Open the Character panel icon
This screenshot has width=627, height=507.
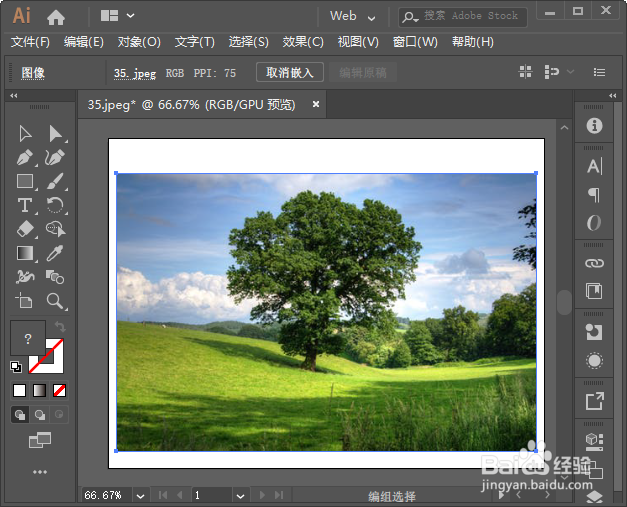[x=594, y=166]
